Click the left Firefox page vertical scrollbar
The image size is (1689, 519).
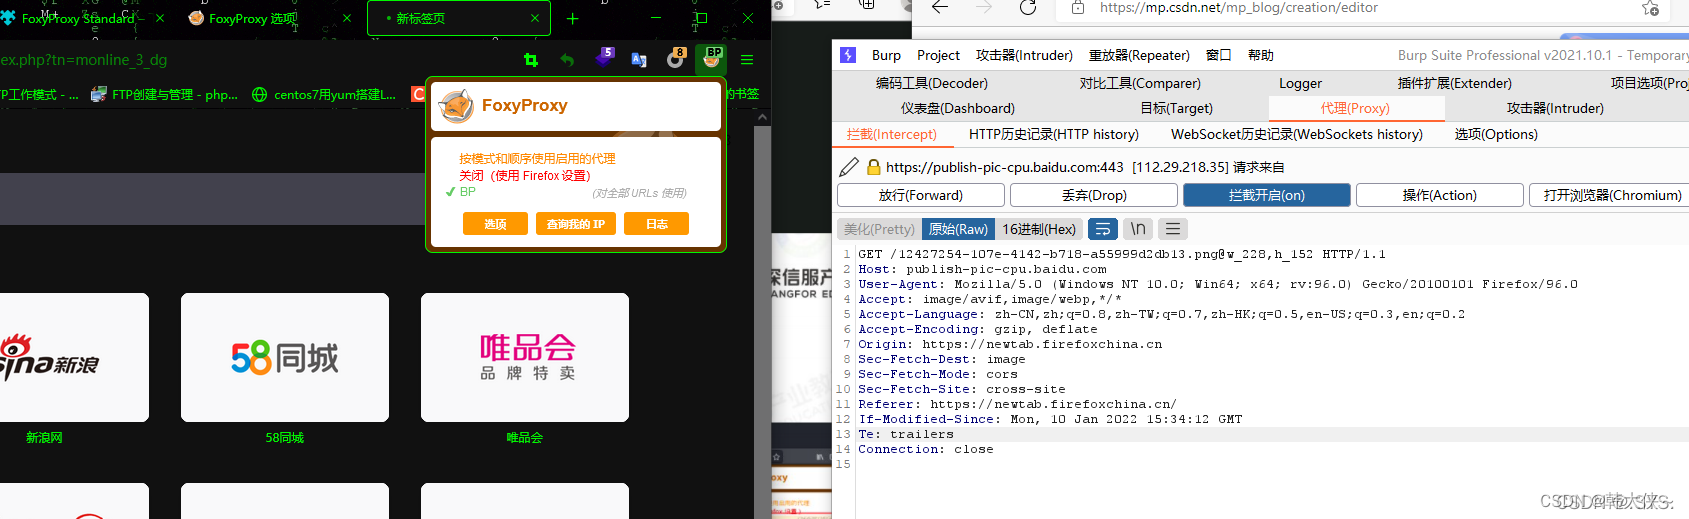762,315
